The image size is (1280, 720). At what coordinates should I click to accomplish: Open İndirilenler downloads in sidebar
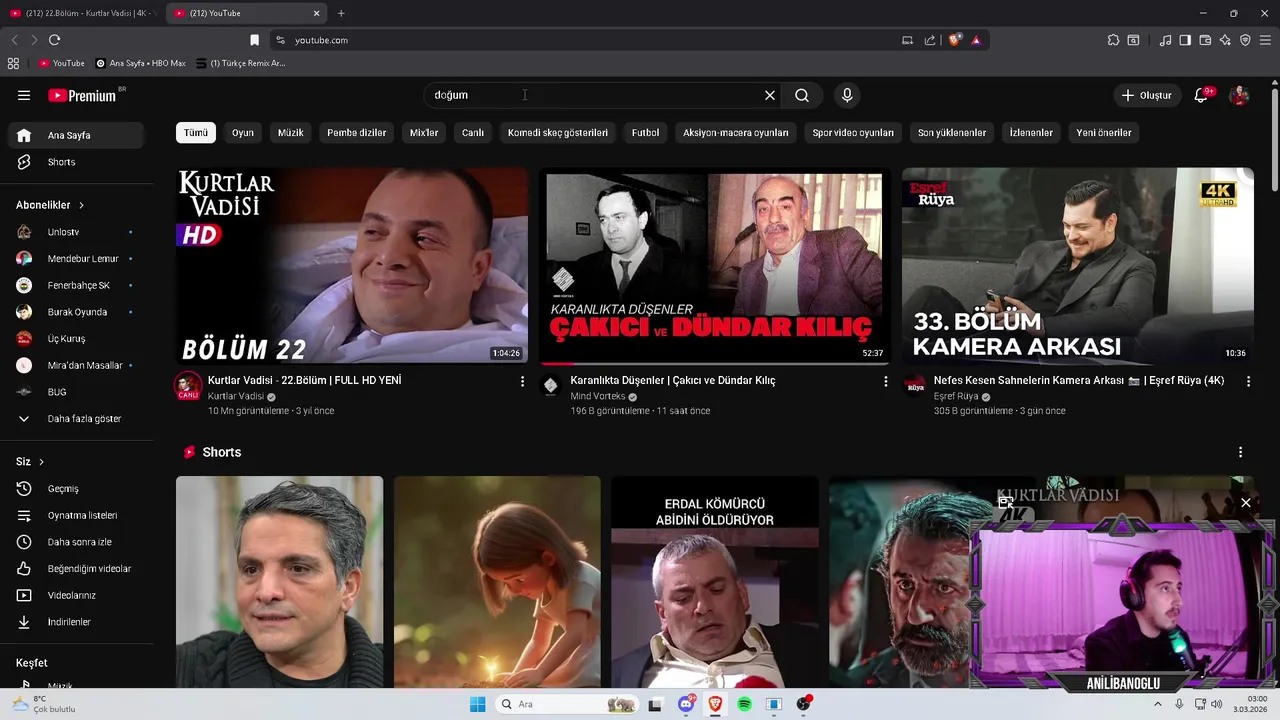click(76, 622)
